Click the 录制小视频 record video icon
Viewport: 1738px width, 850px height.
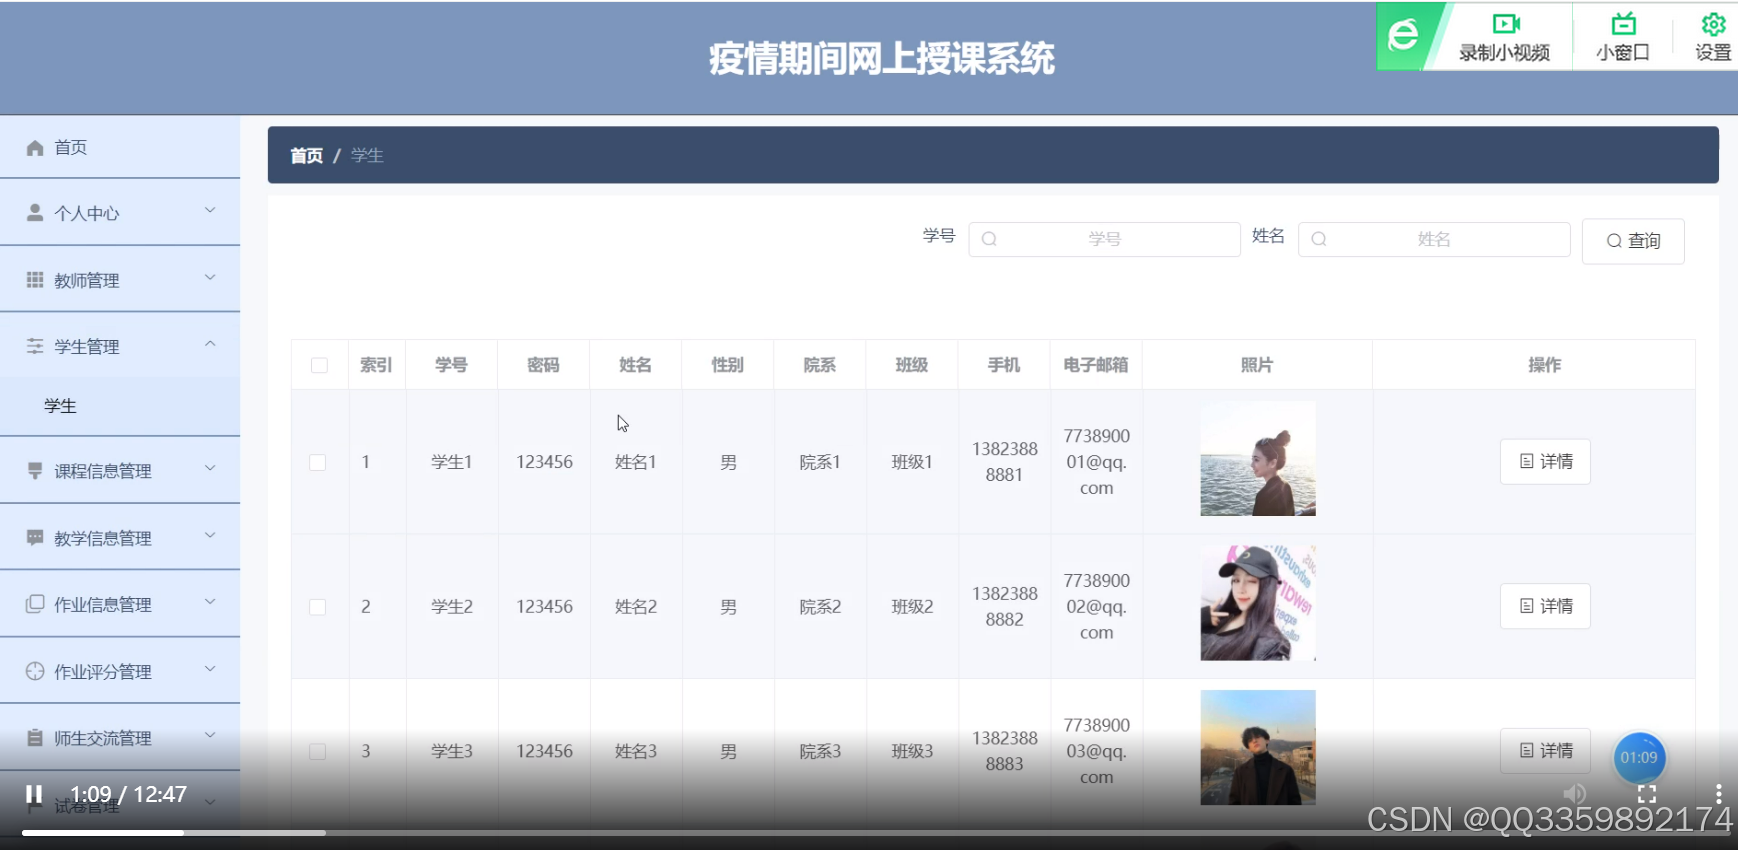click(1505, 24)
